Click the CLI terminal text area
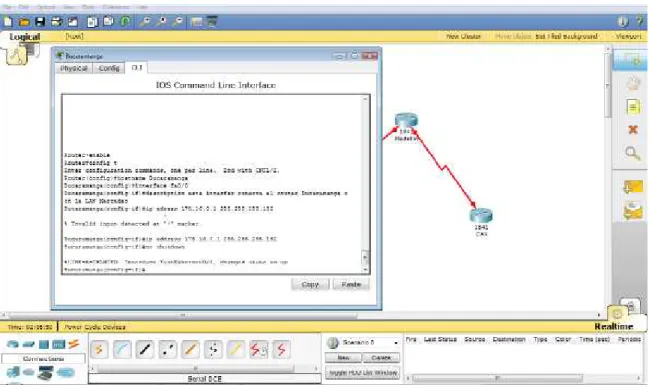The width and height of the screenshot is (649, 388). (212, 184)
